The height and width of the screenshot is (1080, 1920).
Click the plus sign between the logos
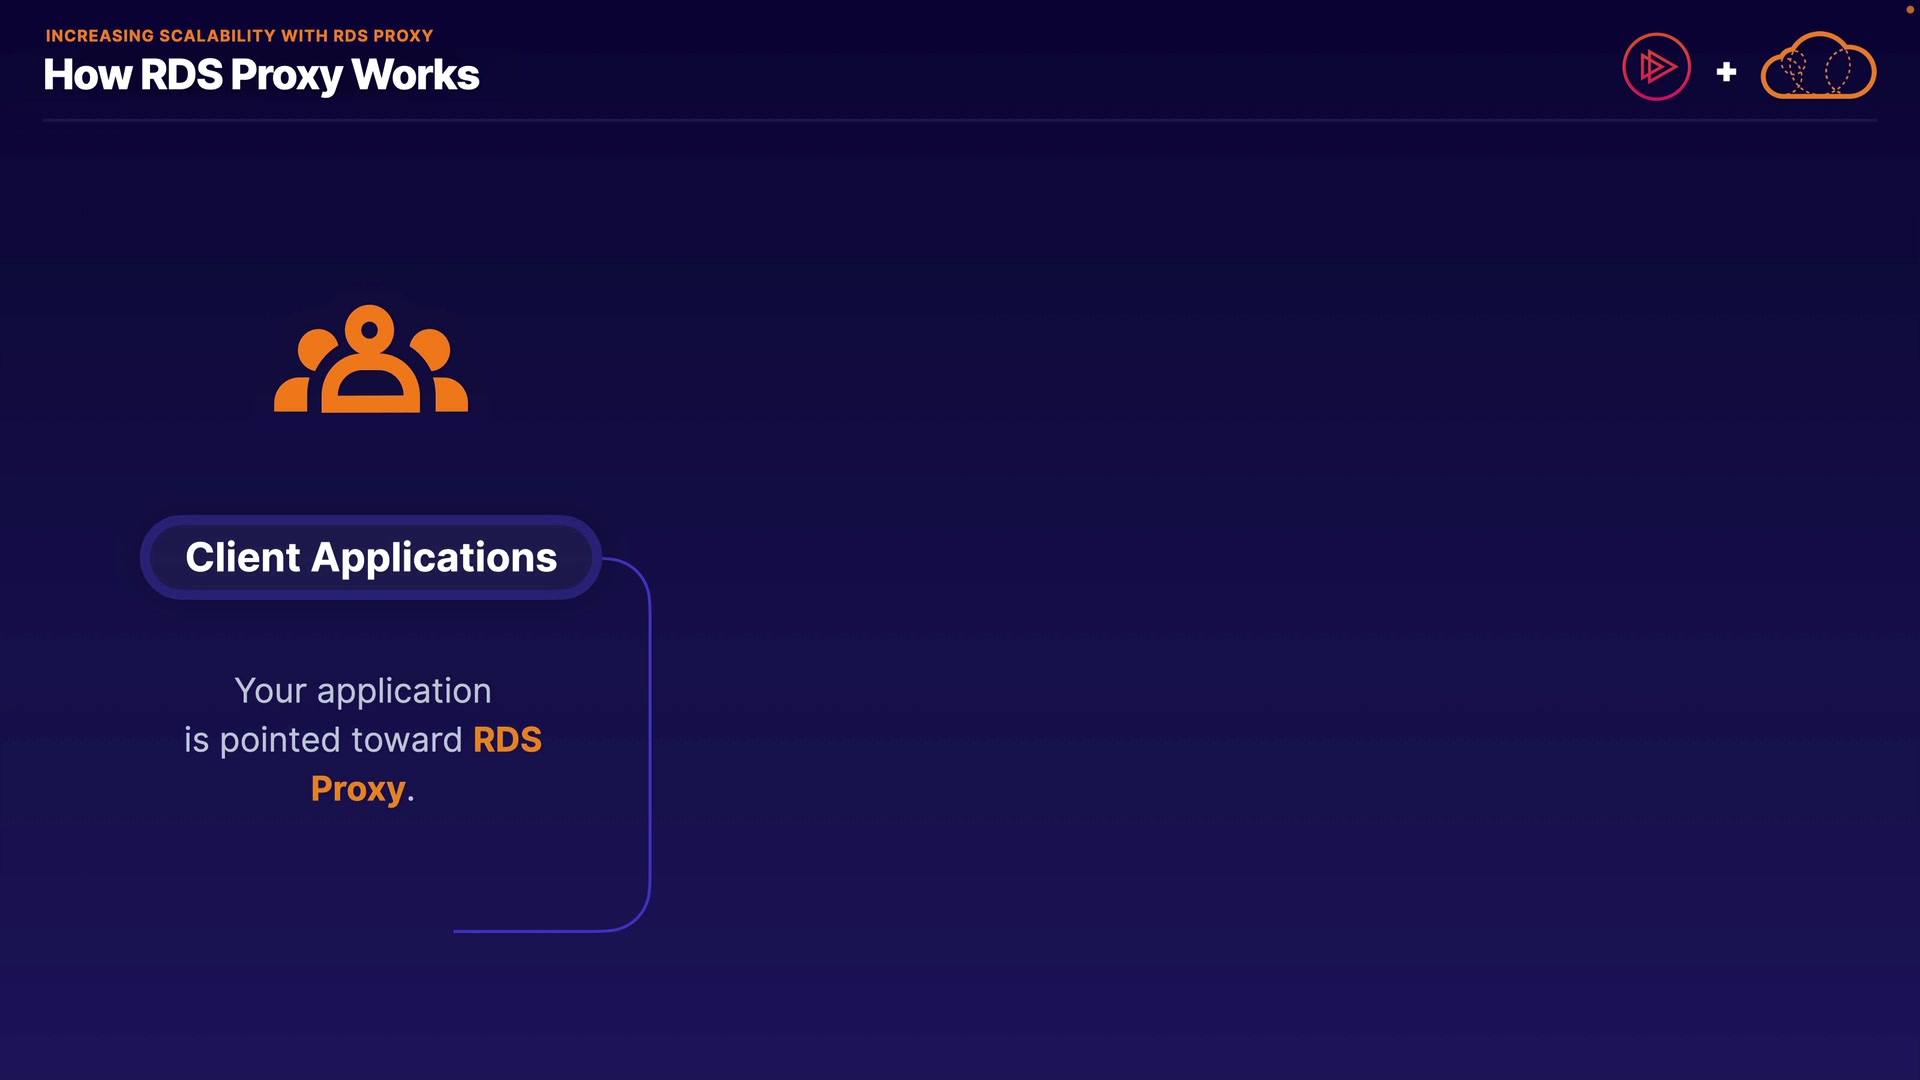click(1726, 72)
